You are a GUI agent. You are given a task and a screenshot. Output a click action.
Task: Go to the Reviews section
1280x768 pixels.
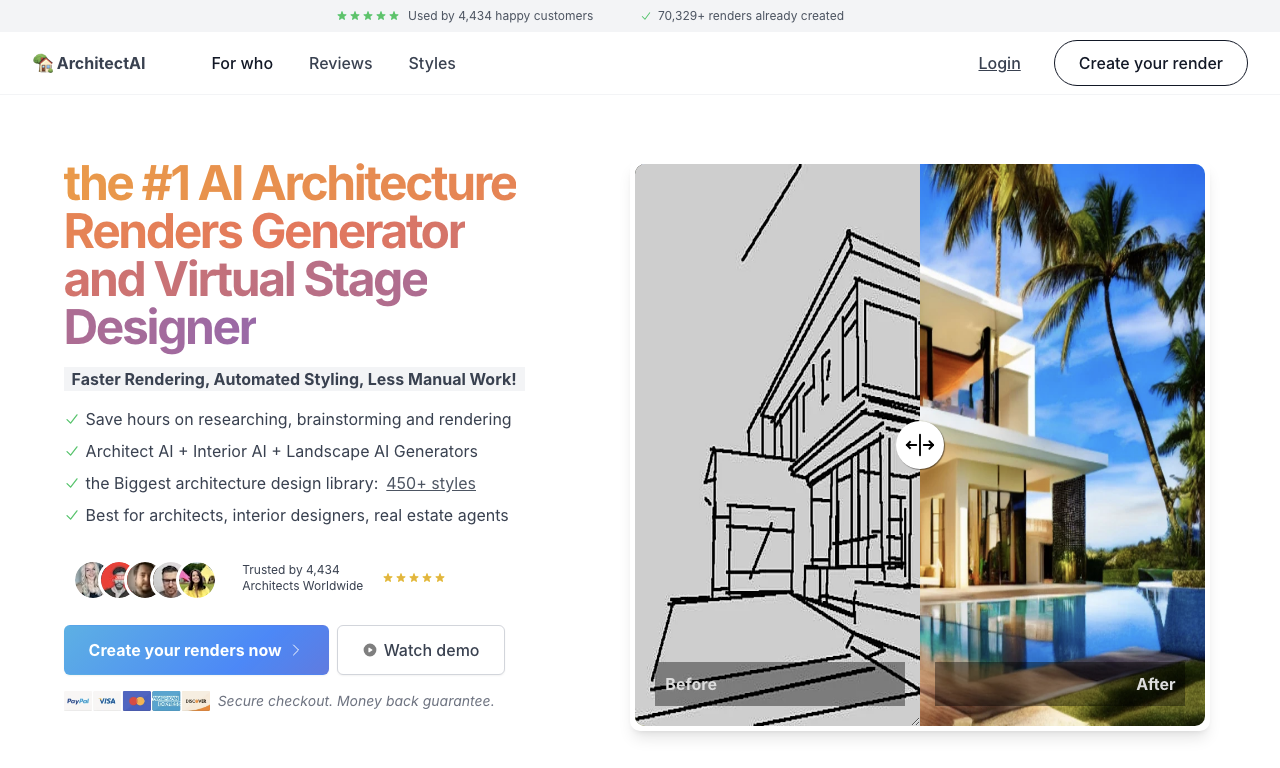tap(340, 63)
